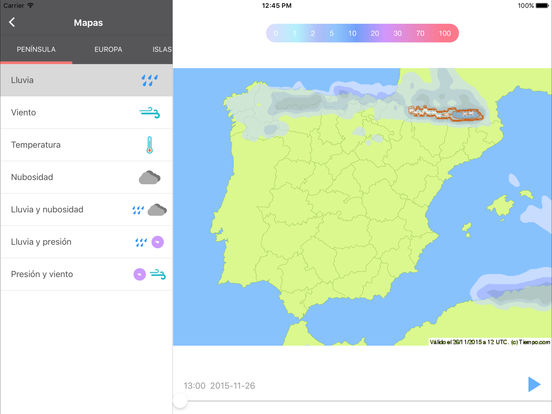The height and width of the screenshot is (414, 552).
Task: Tap purple pressure icon in Presión y viento row
Action: (x=140, y=274)
